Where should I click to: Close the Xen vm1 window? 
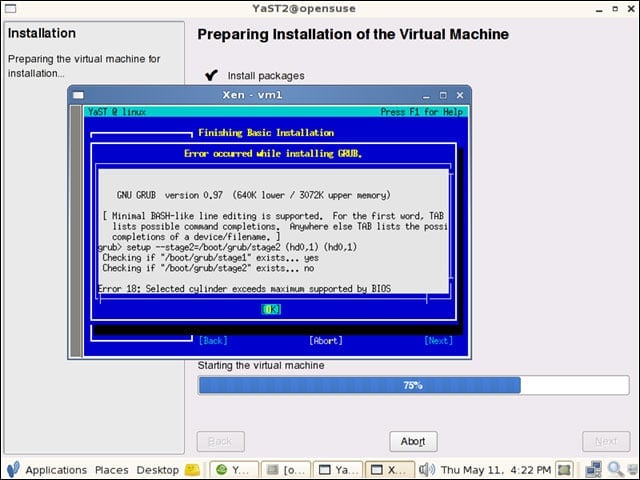pyautogui.click(x=460, y=95)
